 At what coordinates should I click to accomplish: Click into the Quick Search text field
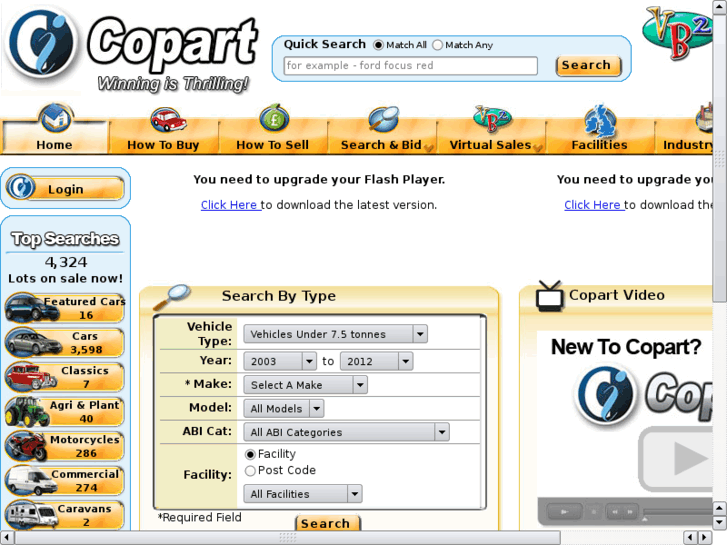pyautogui.click(x=411, y=65)
